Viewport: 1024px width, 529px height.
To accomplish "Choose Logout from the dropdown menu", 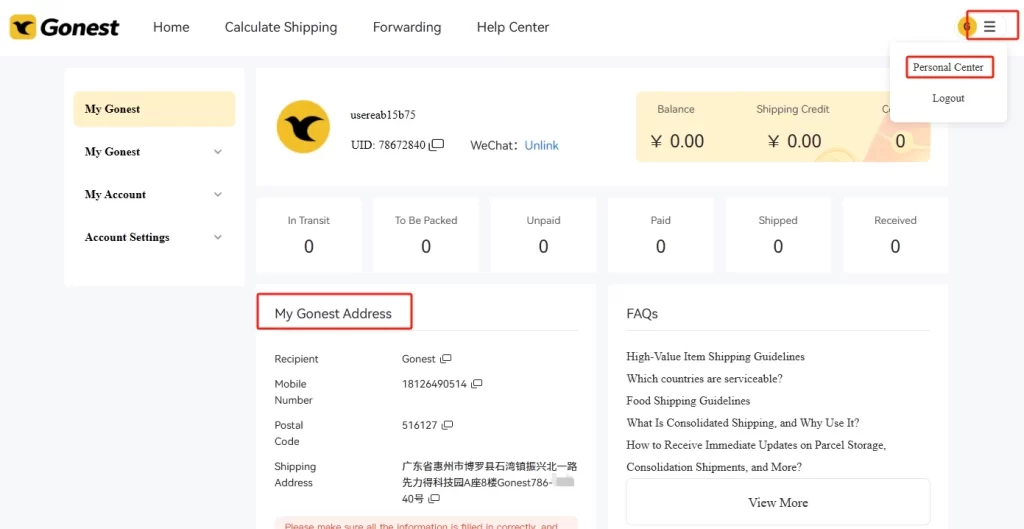I will [x=948, y=98].
